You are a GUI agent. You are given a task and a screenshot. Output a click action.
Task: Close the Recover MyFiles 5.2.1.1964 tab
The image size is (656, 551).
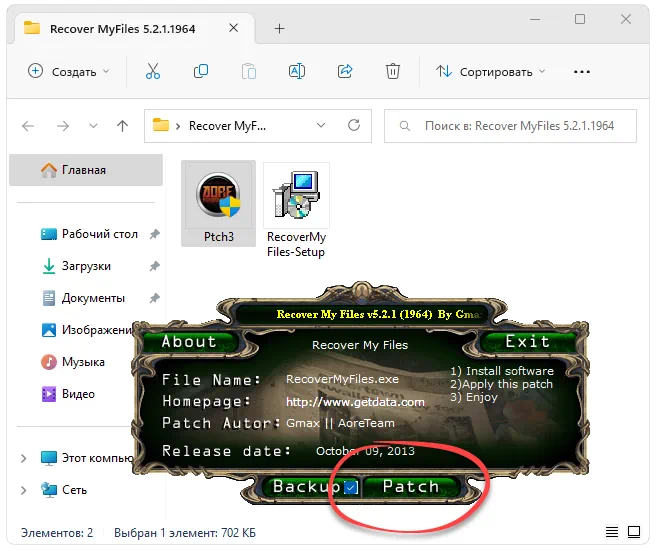coord(234,28)
